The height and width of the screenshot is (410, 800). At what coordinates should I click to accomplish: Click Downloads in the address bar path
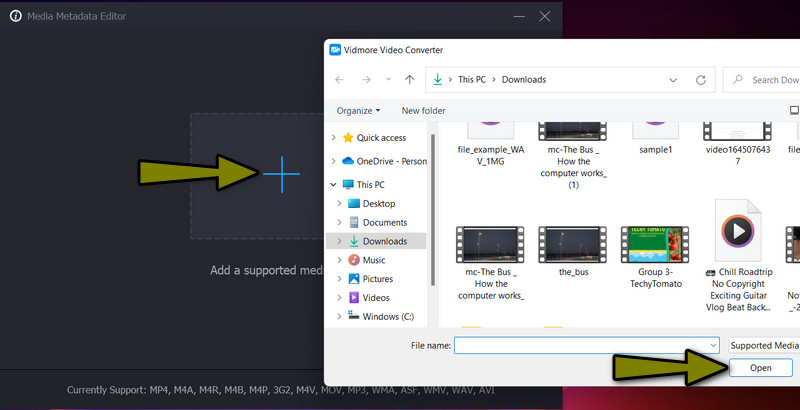pos(523,79)
